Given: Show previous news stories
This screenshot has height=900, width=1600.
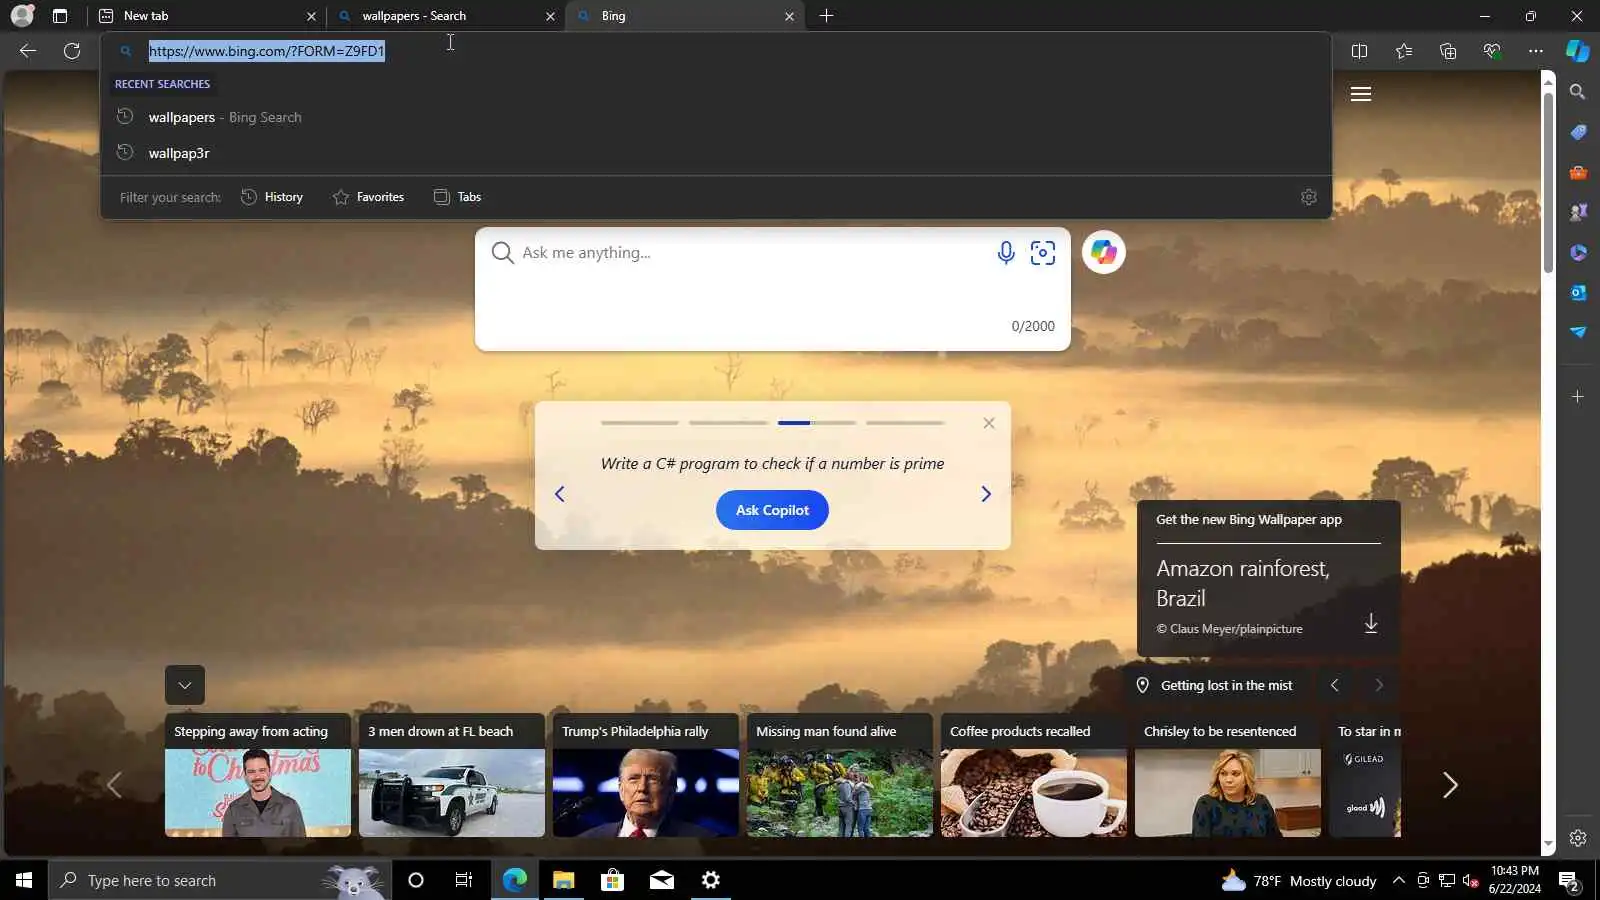Looking at the screenshot, I should click(114, 785).
